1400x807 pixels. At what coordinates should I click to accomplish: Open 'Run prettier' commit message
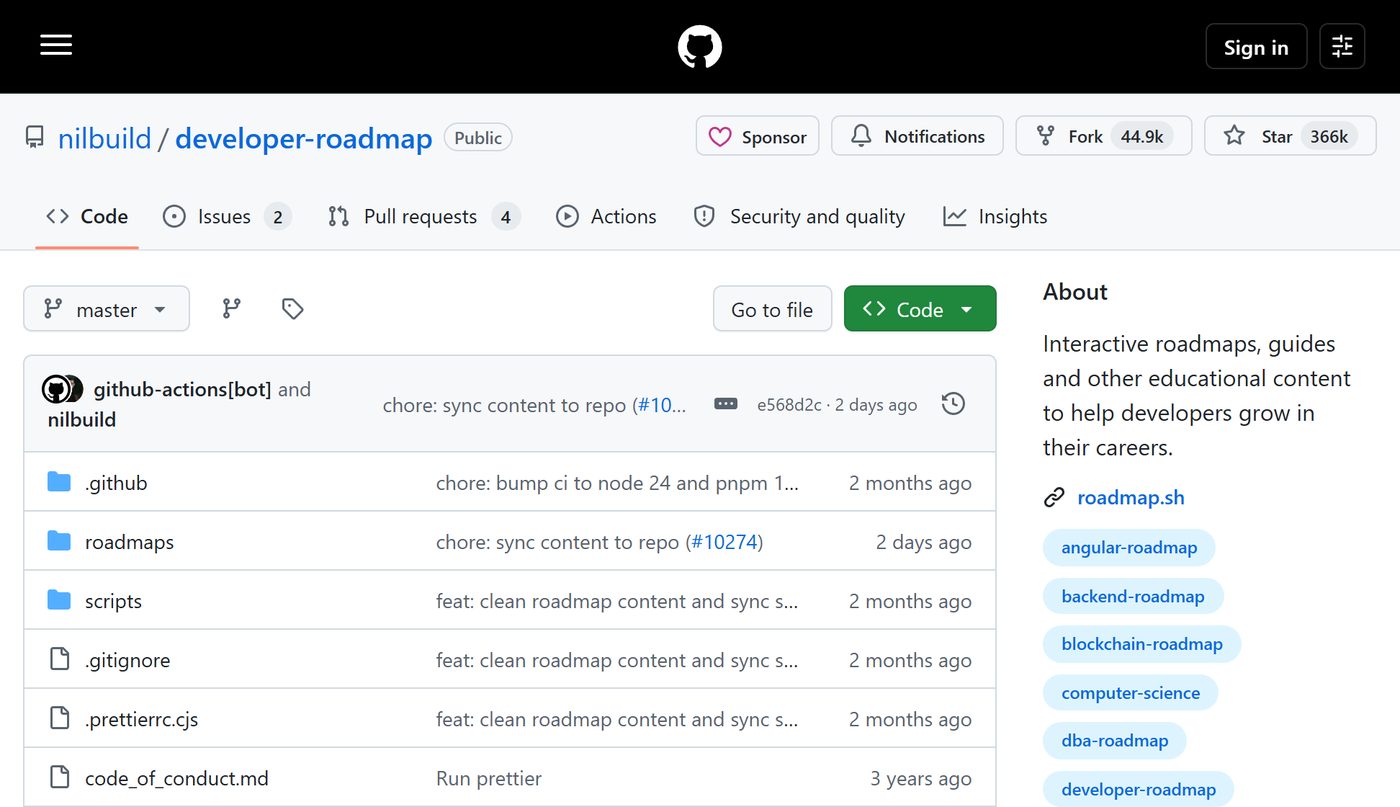point(489,778)
